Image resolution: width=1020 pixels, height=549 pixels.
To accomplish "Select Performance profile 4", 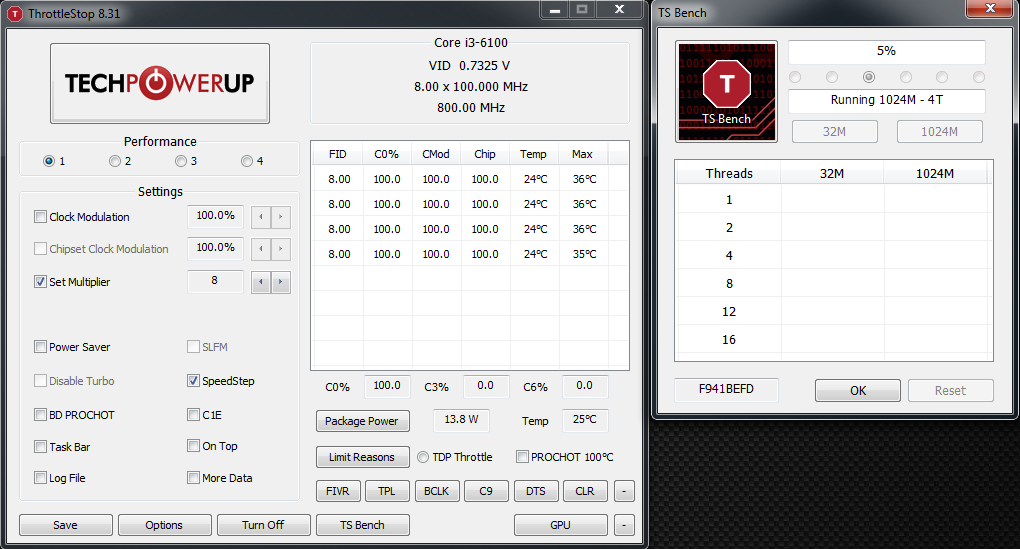I will pyautogui.click(x=247, y=161).
